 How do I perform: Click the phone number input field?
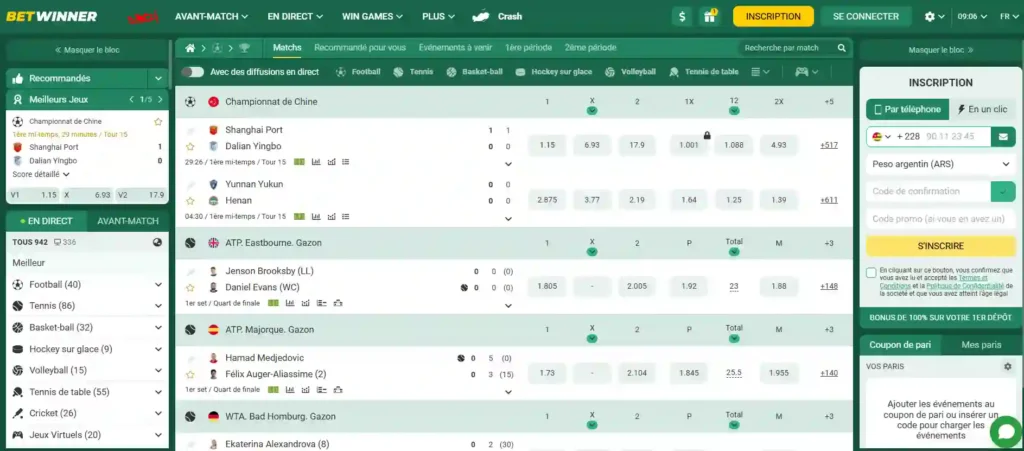point(956,136)
